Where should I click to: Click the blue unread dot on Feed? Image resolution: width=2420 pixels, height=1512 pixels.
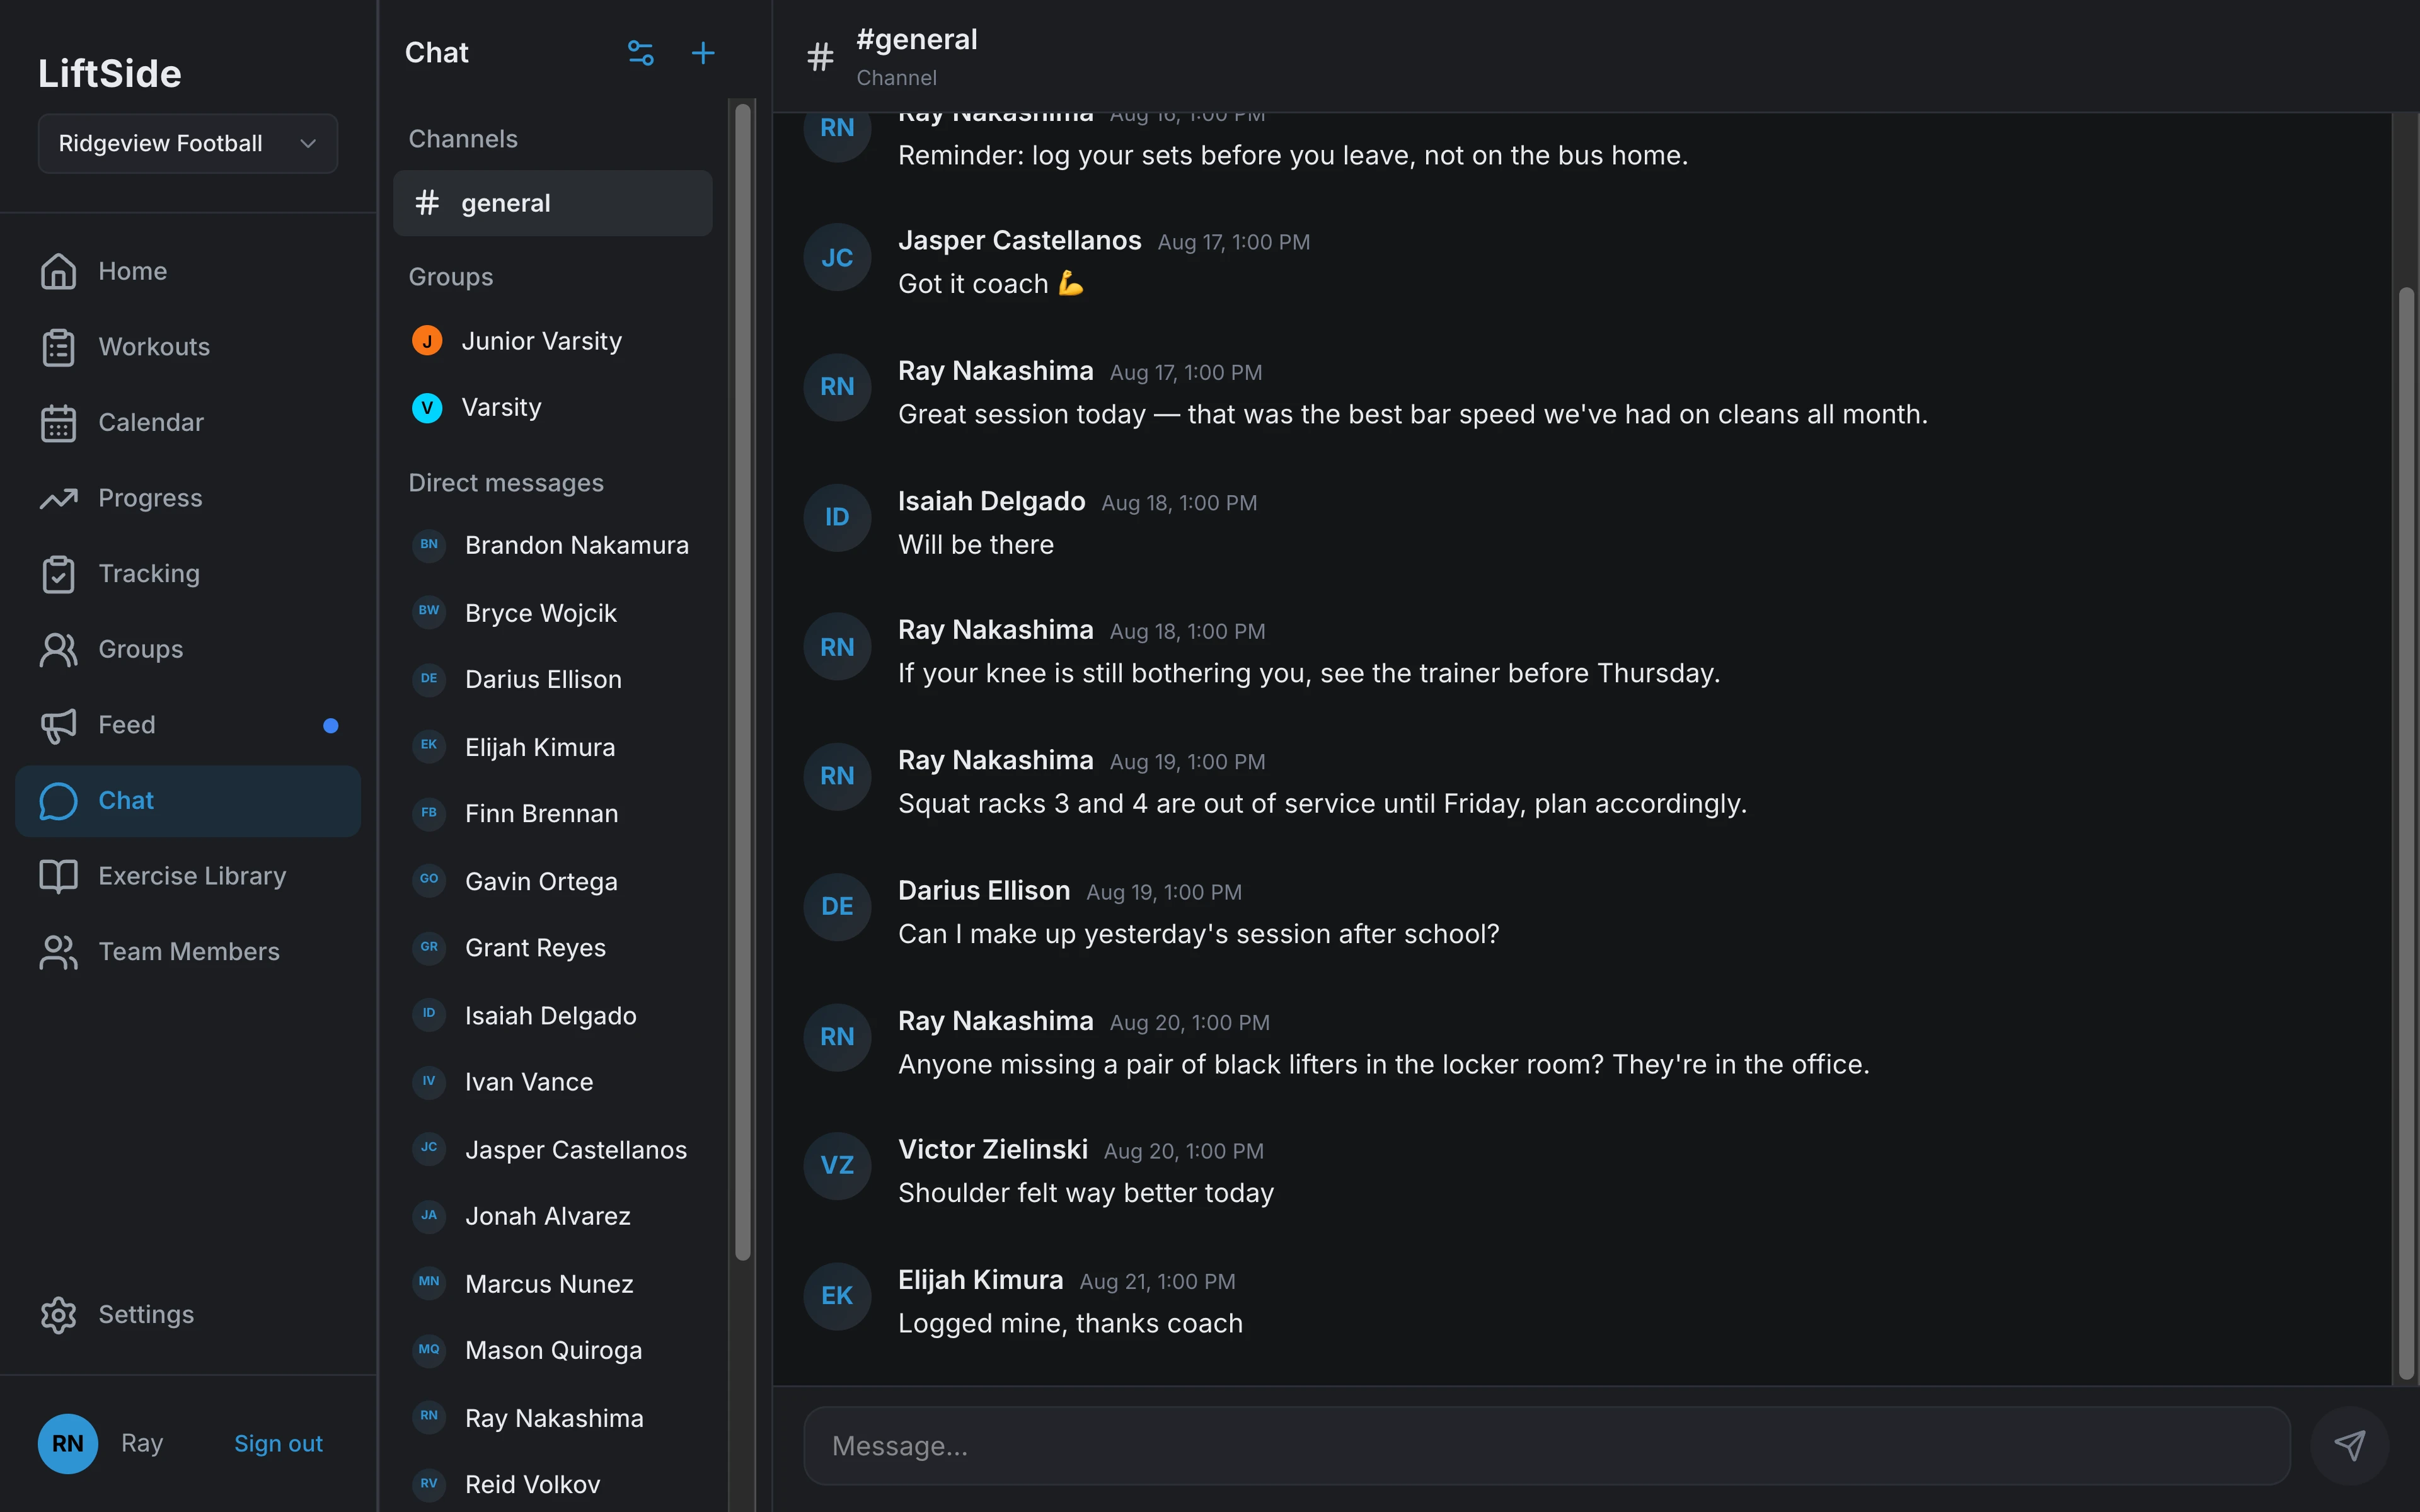tap(331, 725)
